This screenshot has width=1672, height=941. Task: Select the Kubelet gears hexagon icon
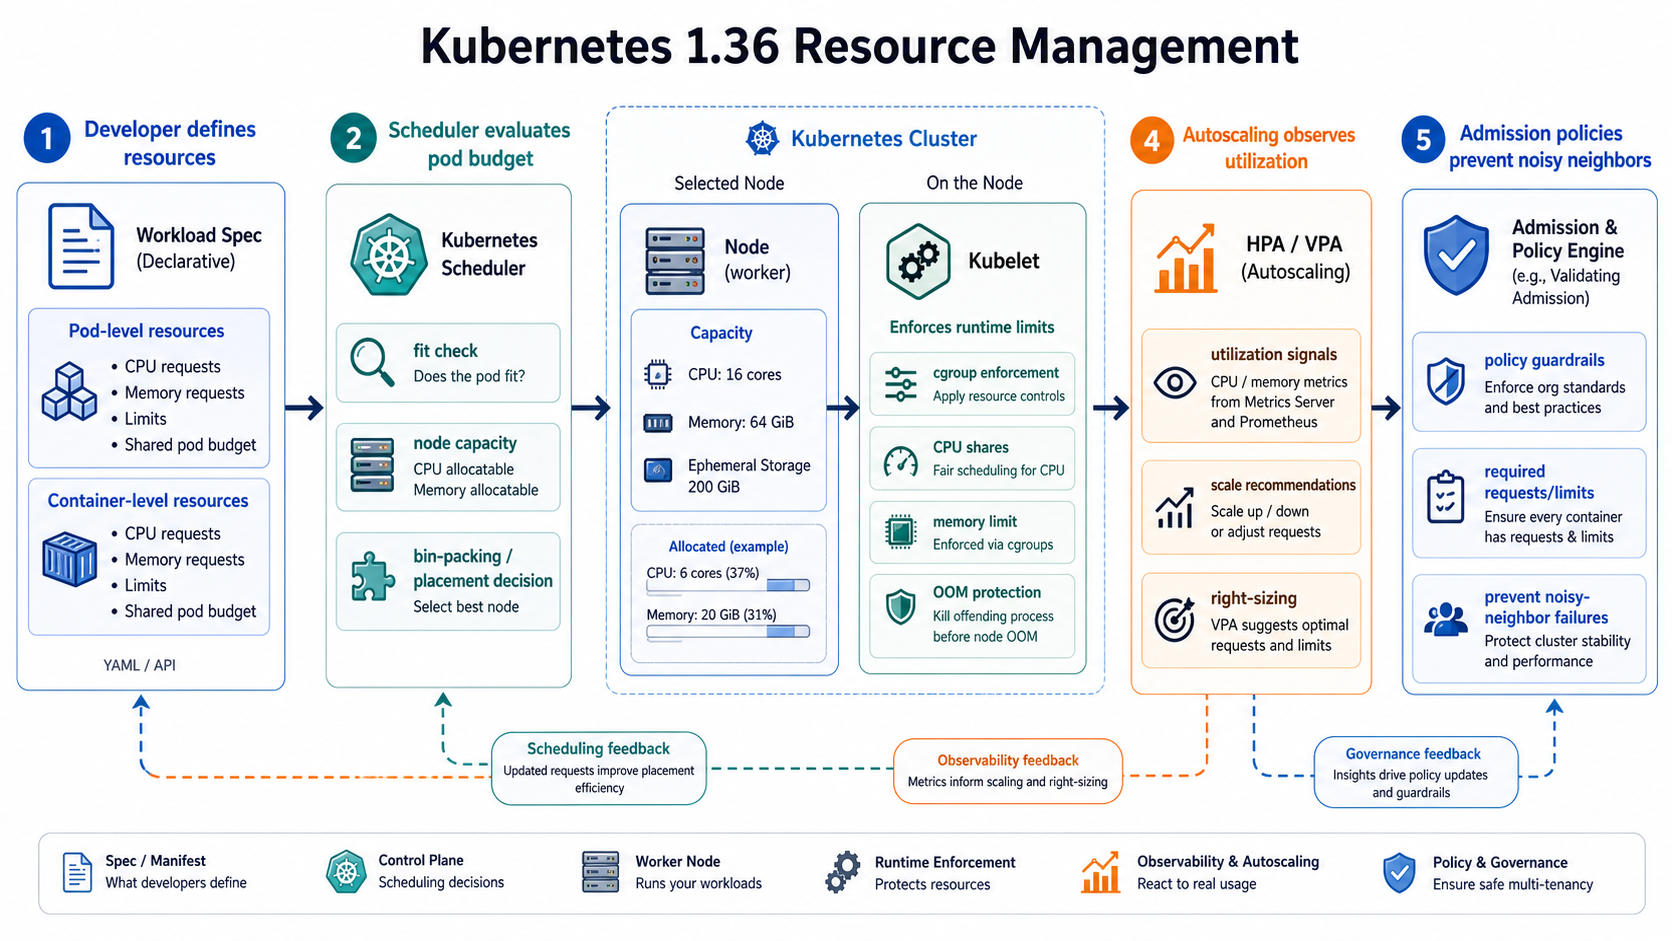(918, 262)
